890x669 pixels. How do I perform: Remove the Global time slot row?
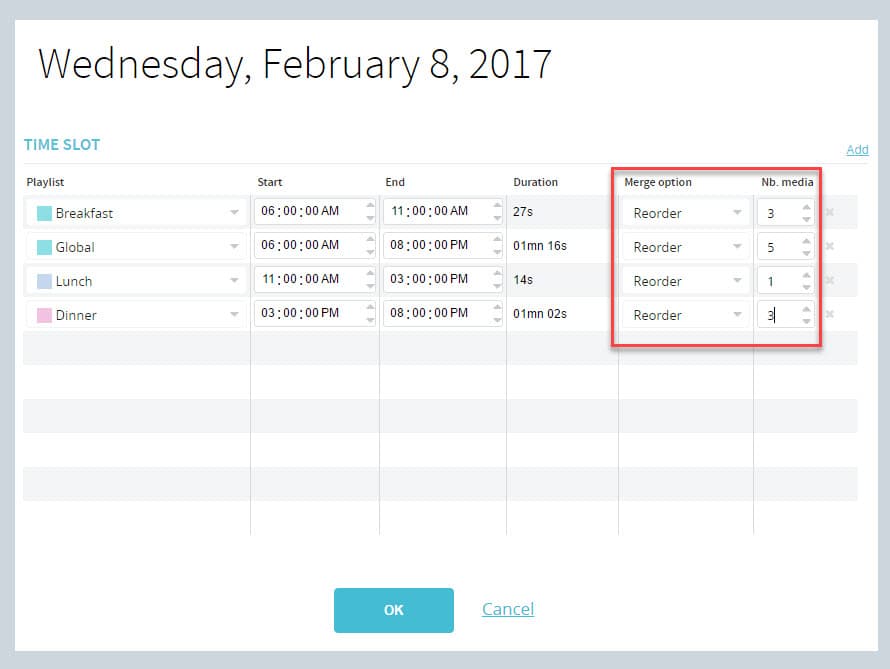[829, 246]
